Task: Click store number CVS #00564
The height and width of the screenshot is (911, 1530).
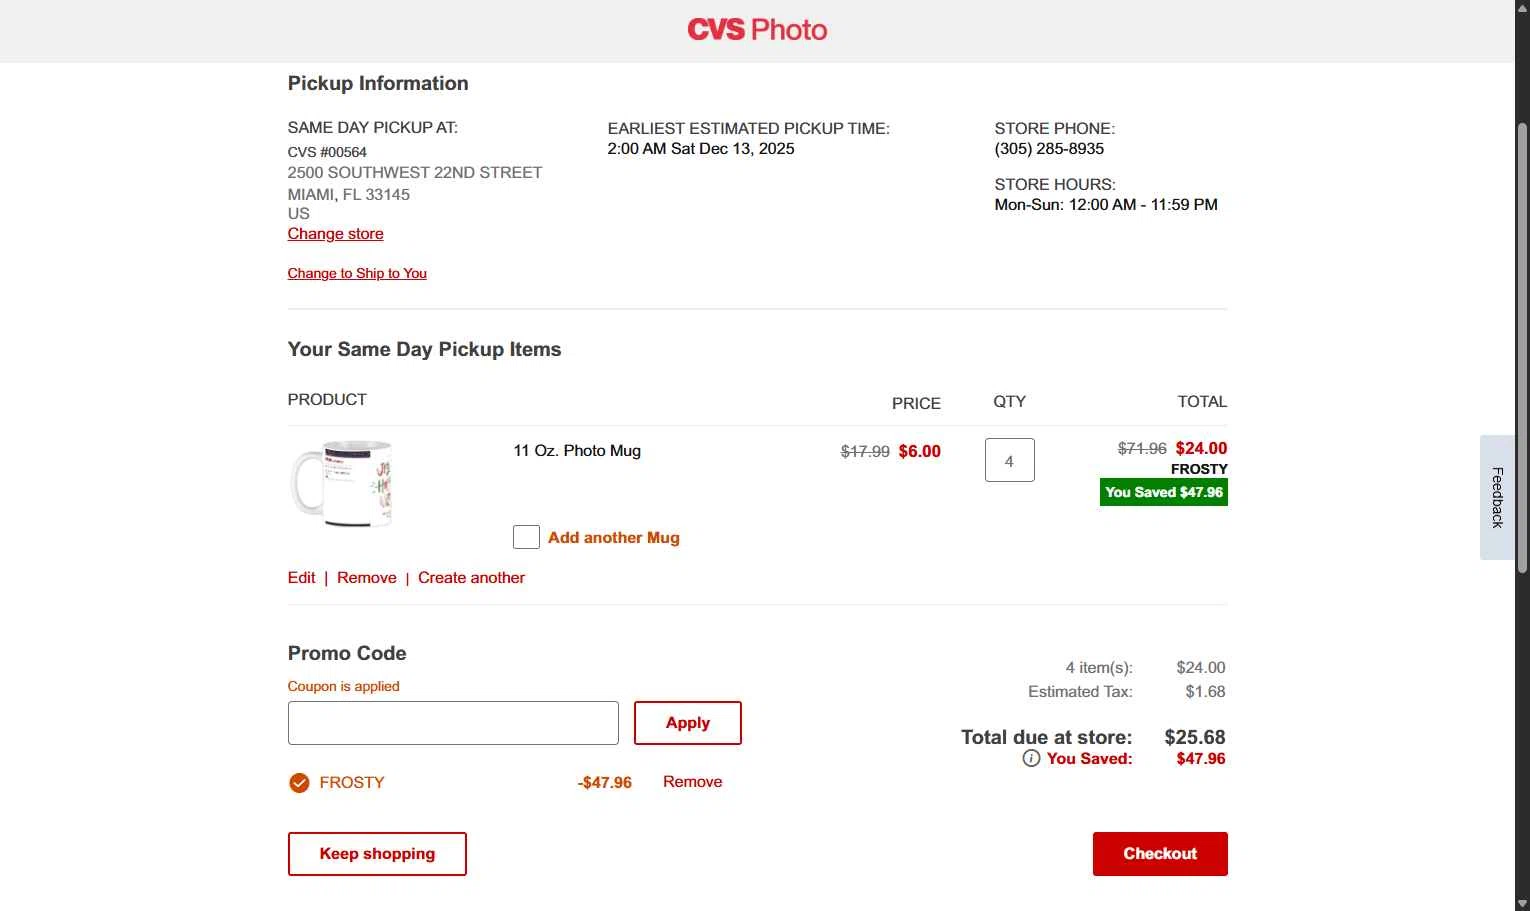Action: 327,152
